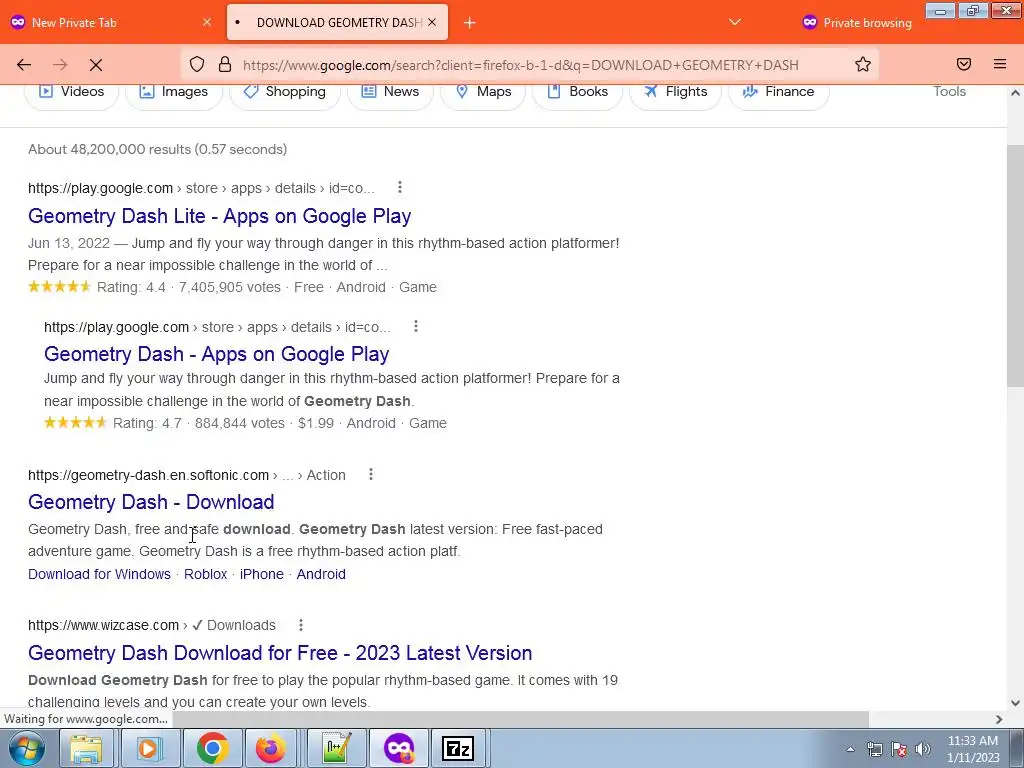Switch to Firefox private window taskbar icon
This screenshot has width=1024, height=768.
[399, 748]
